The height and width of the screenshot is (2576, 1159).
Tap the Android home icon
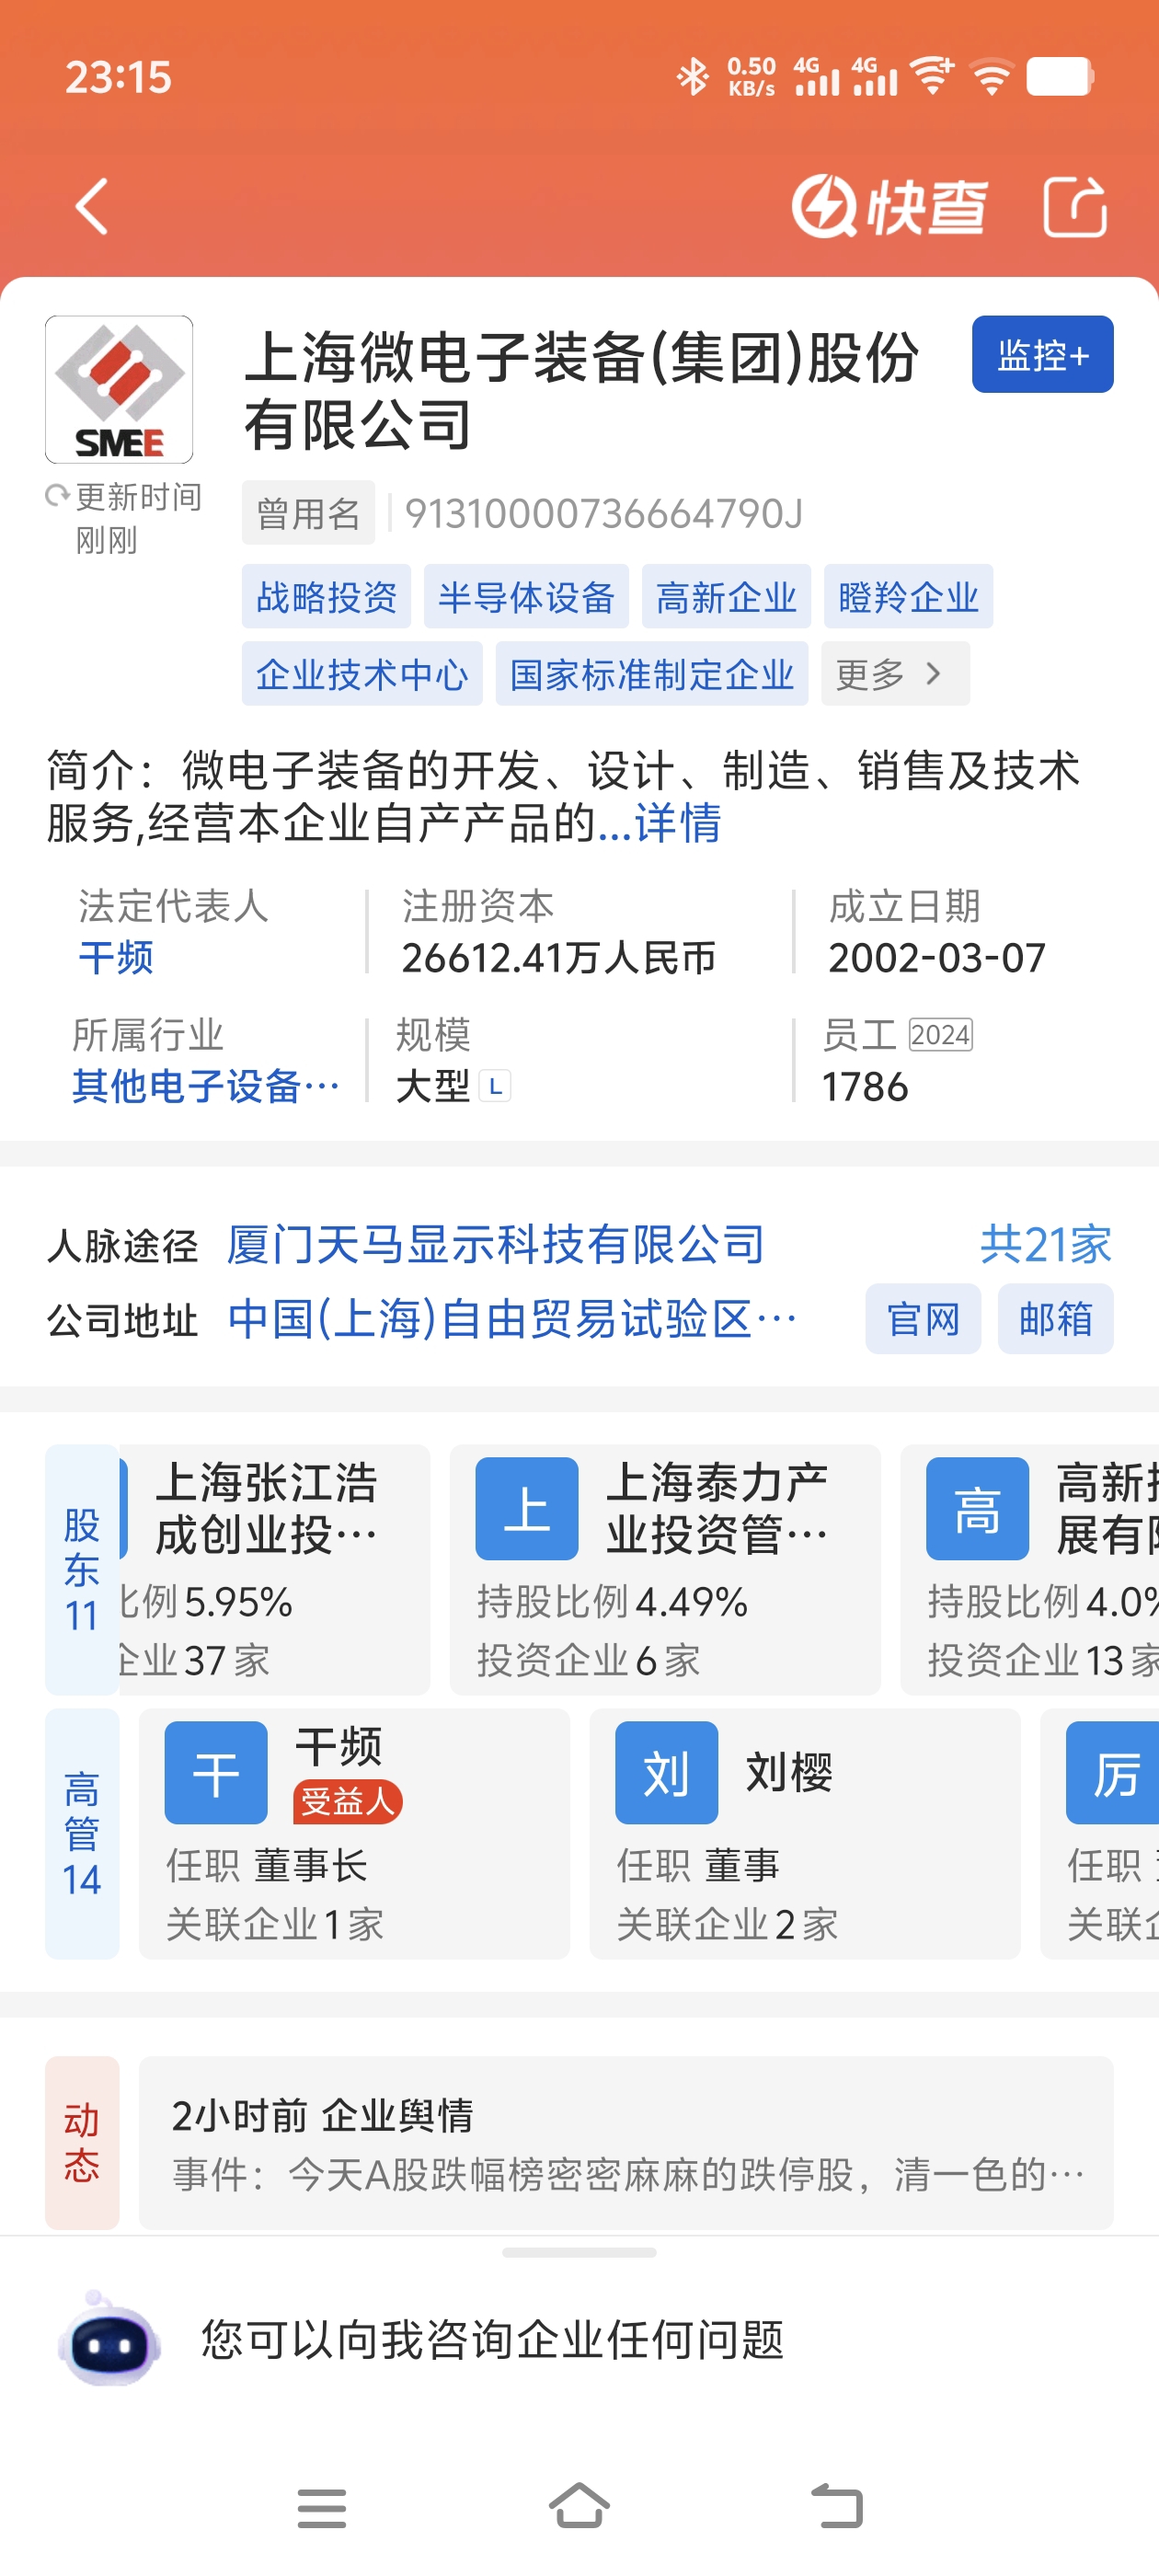(x=579, y=2506)
